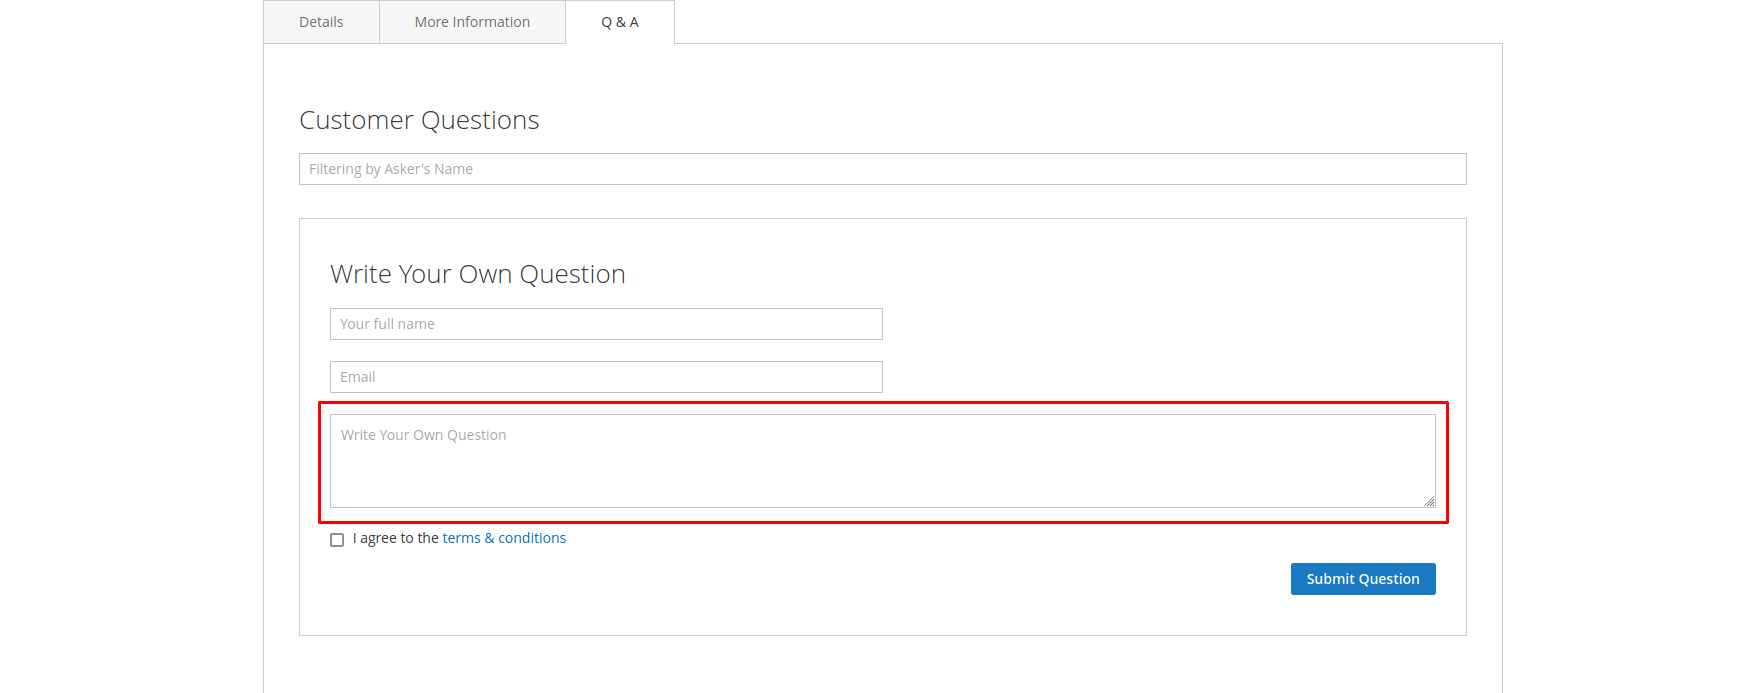The height and width of the screenshot is (693, 1757).
Task: Focus the Write Your Own Question textarea
Action: click(882, 461)
